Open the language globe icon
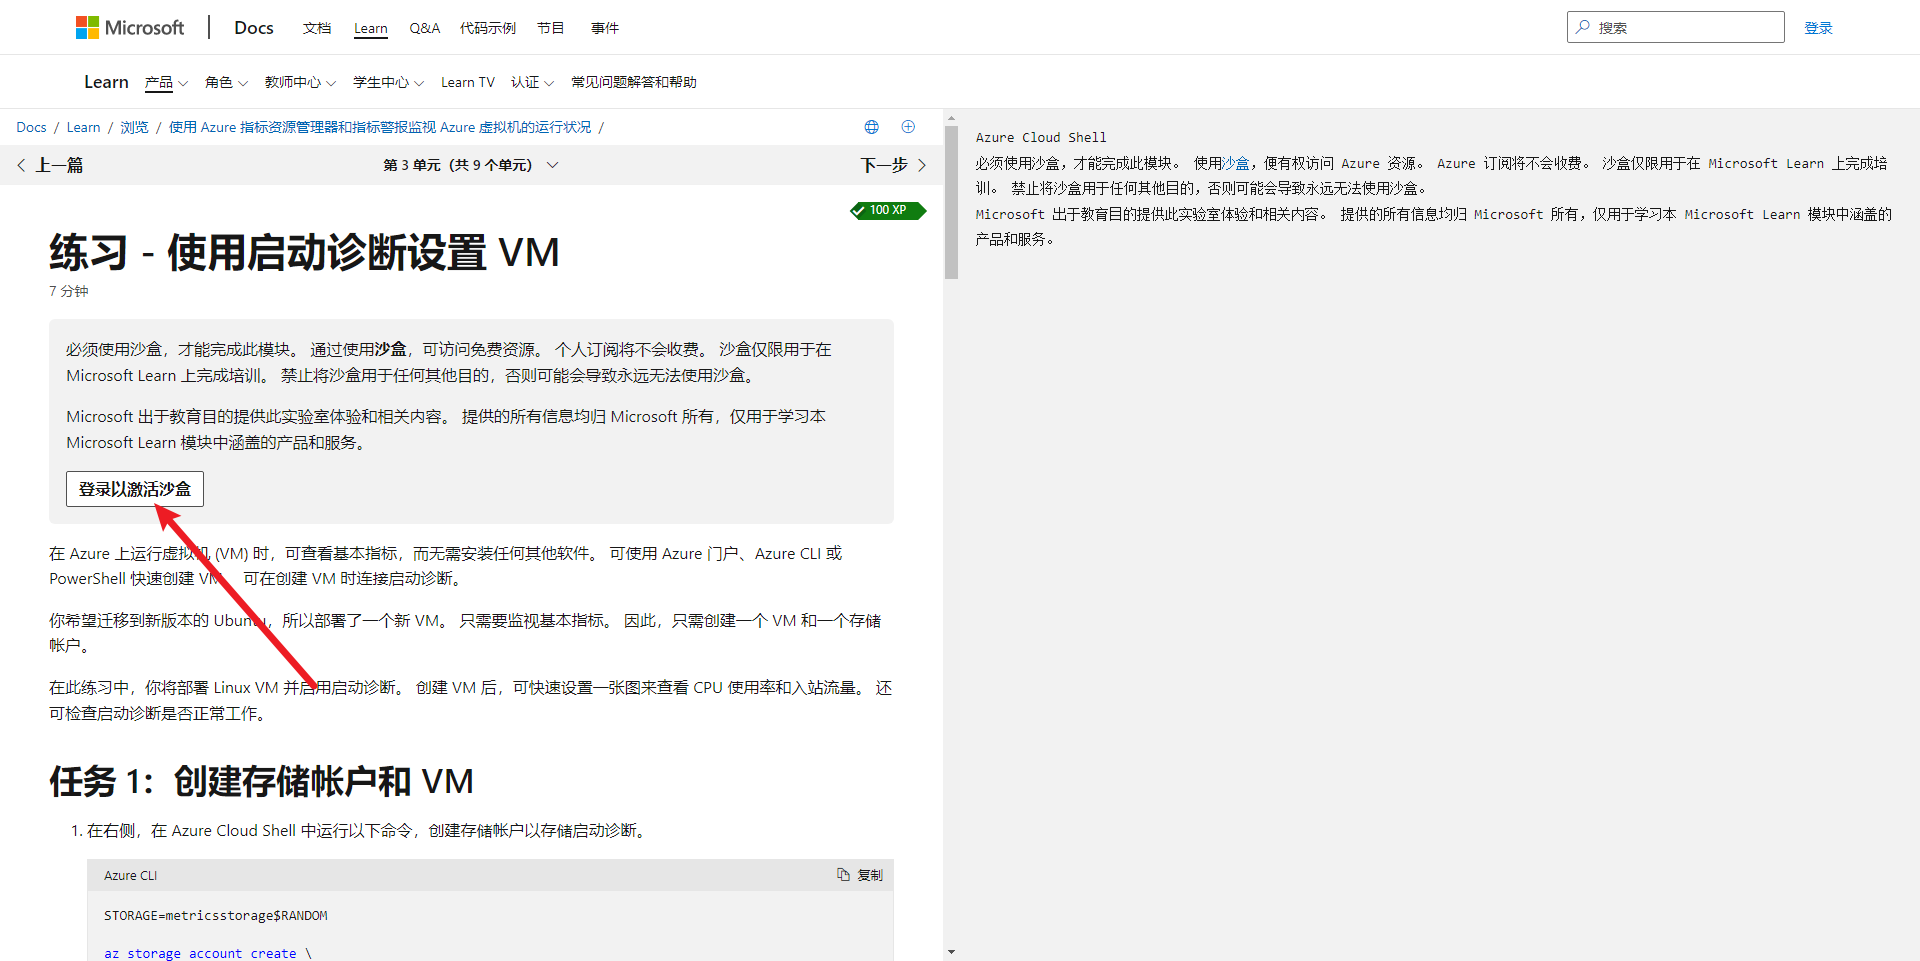This screenshot has width=1920, height=961. coord(872,127)
